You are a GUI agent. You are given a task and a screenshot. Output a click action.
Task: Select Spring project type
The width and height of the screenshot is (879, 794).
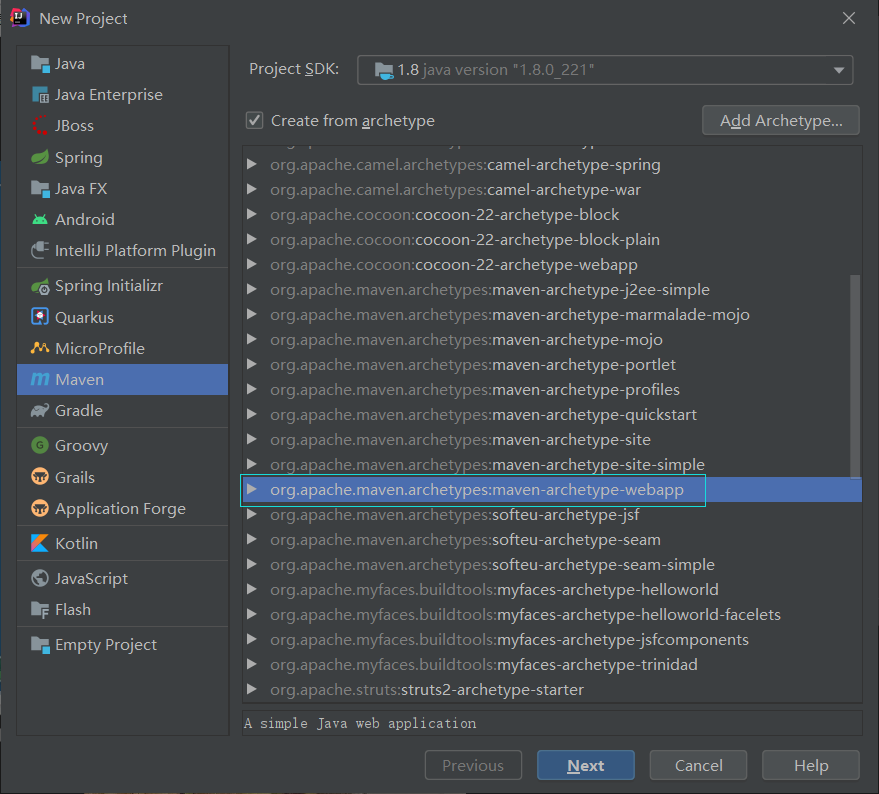tap(123, 158)
